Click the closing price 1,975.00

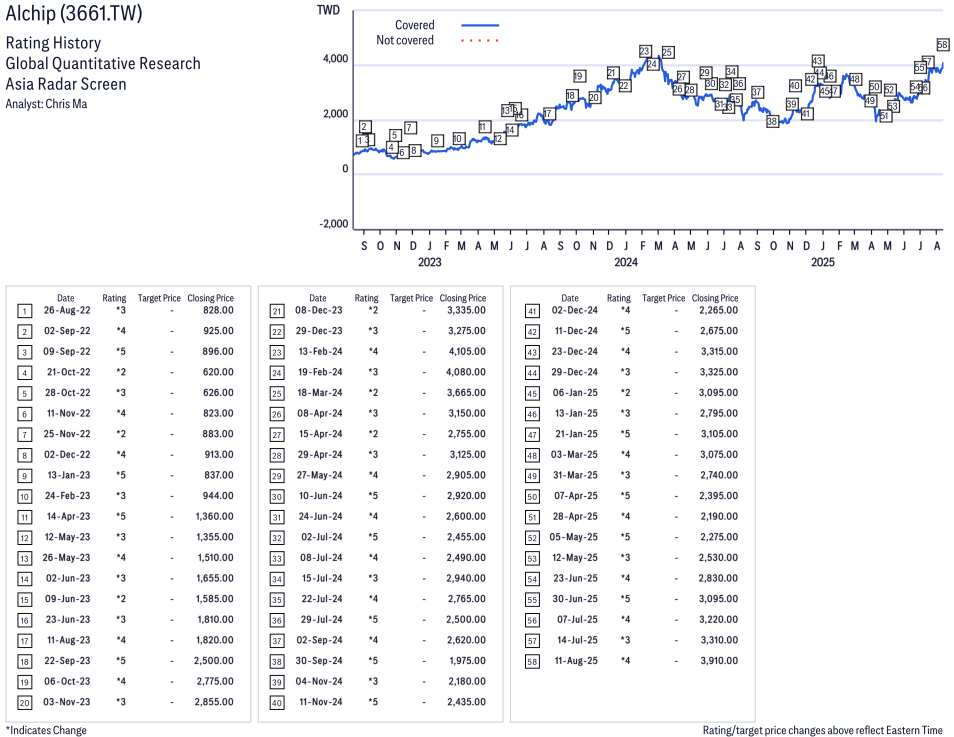pos(468,661)
